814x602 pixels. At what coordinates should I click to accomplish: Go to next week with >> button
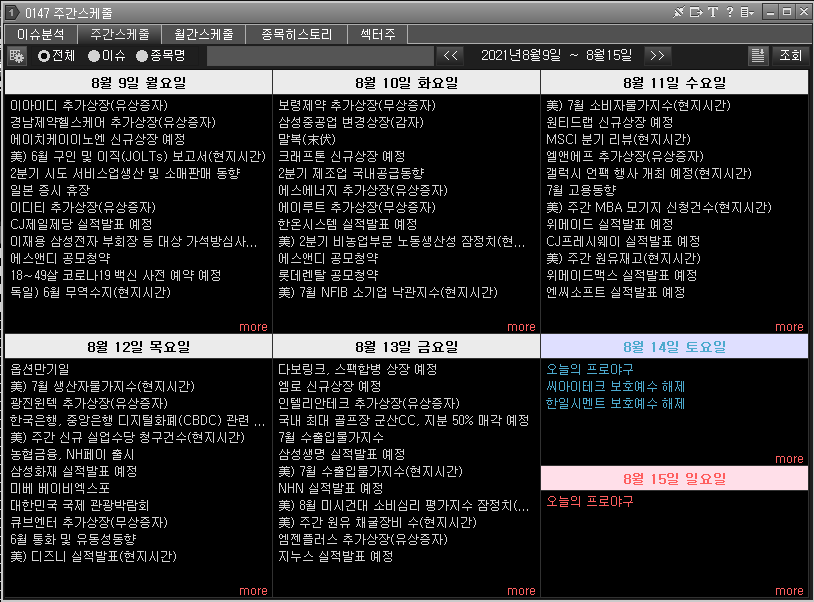click(657, 56)
